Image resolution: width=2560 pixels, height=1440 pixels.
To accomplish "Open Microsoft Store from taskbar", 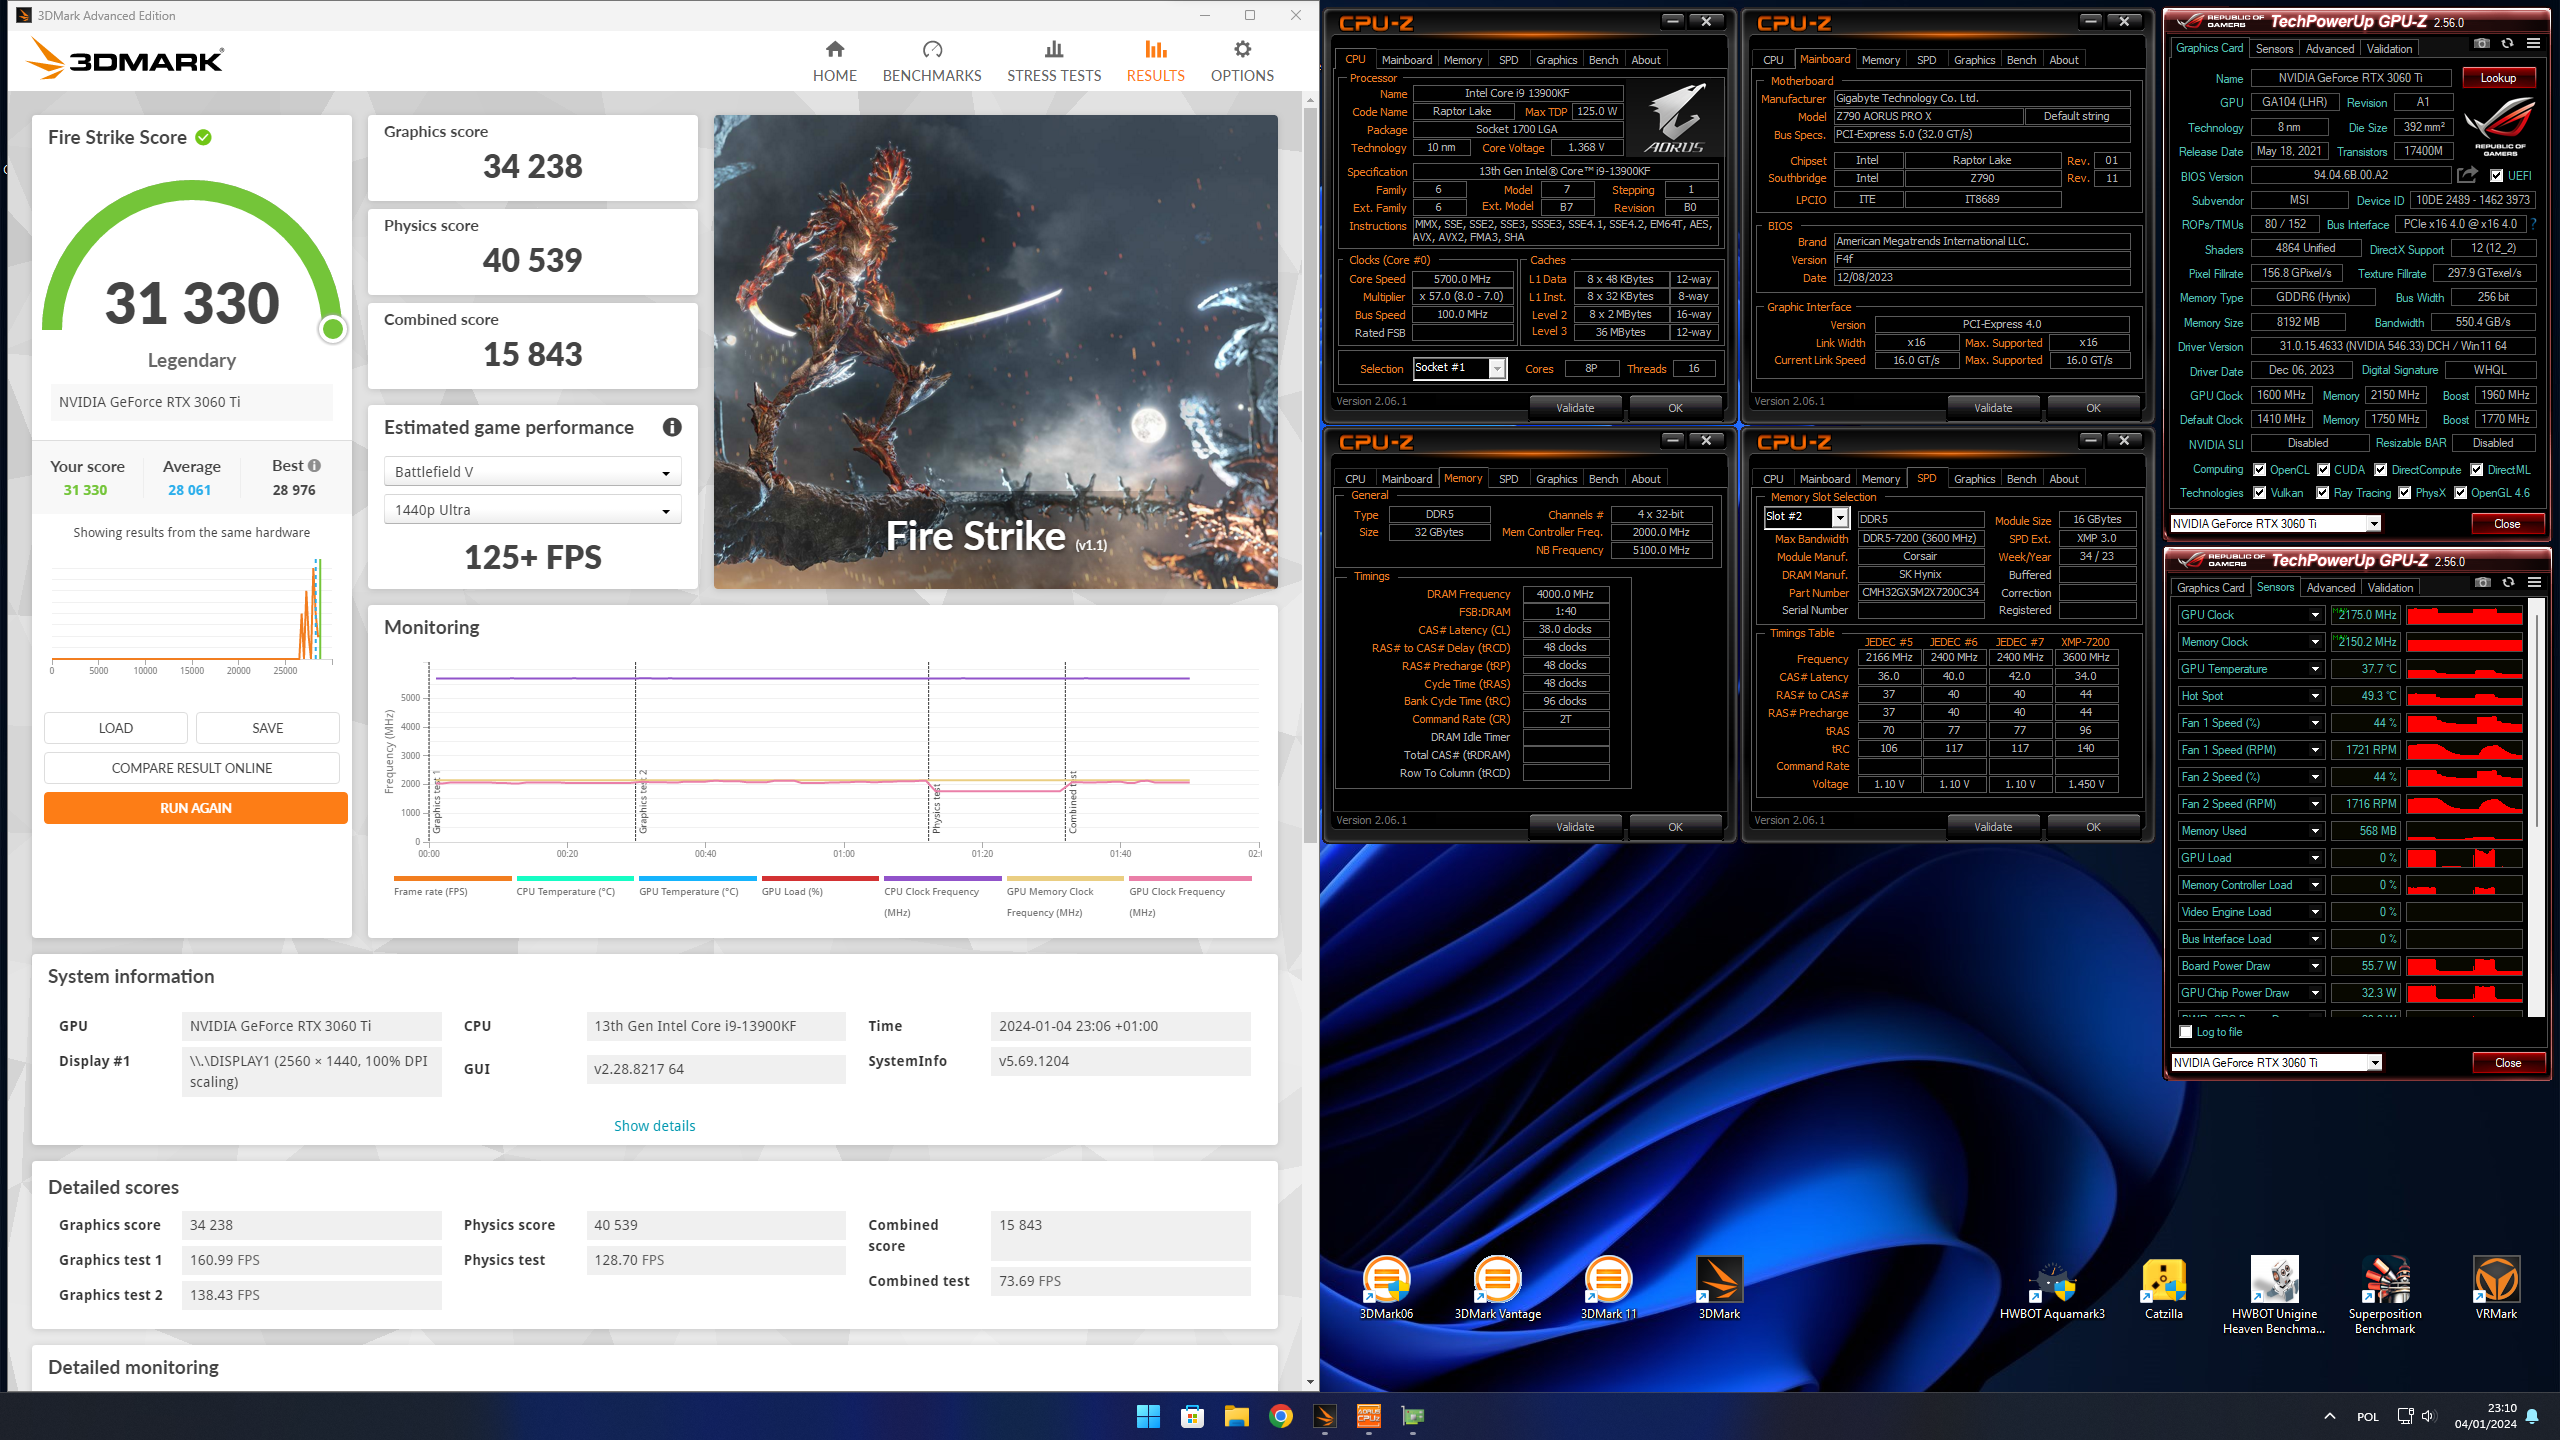I will 1192,1416.
